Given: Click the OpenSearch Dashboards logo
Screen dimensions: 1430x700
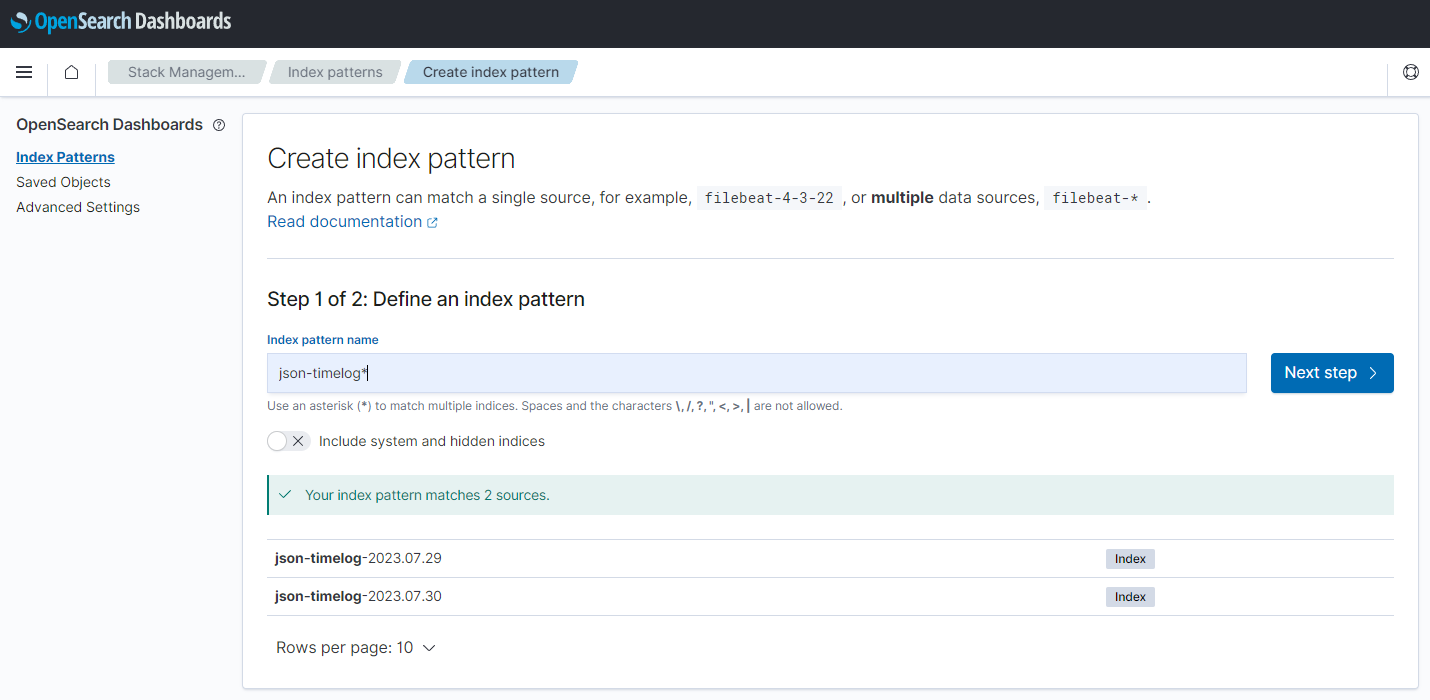Looking at the screenshot, I should tap(121, 21).
